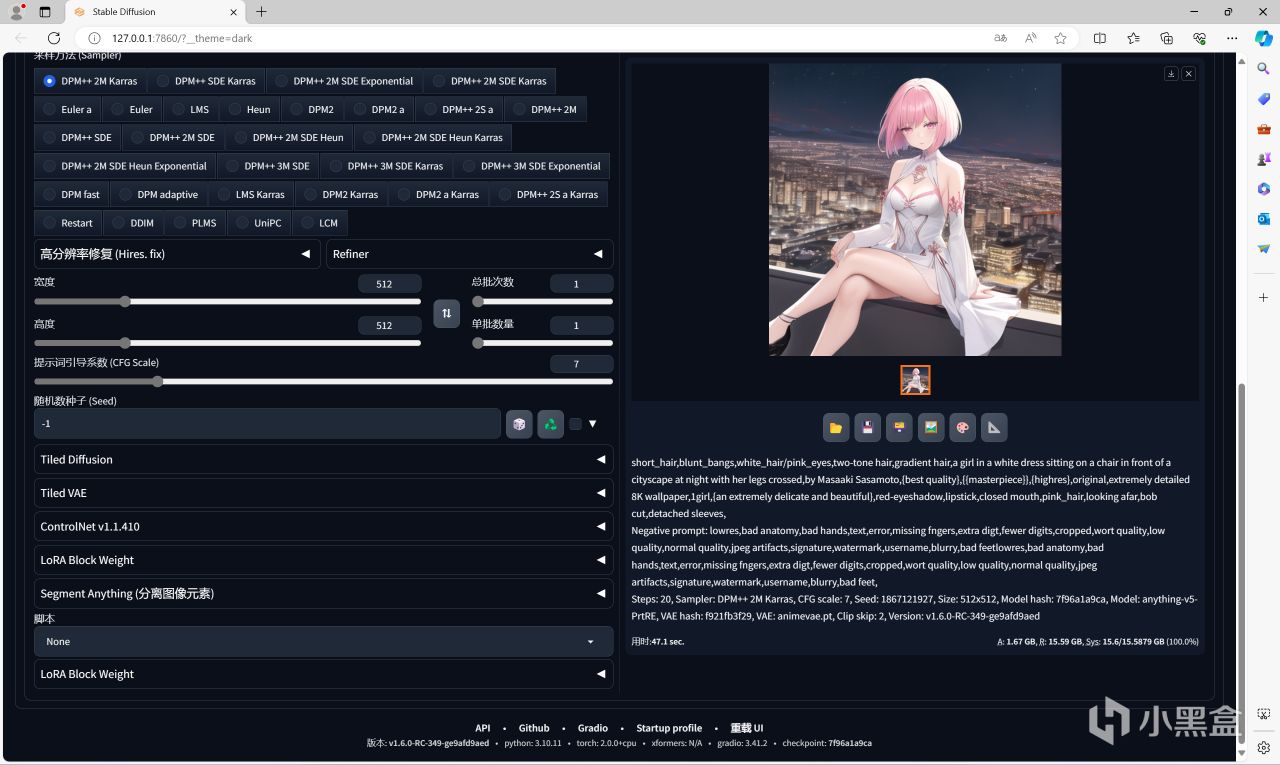Randomize seed with the dice button

pos(519,424)
